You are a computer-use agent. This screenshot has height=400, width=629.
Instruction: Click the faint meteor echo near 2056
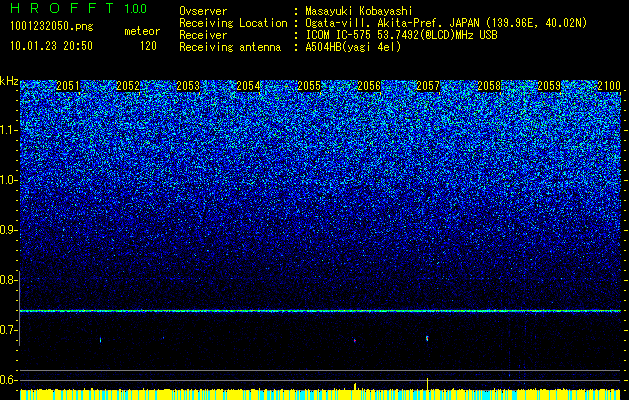click(x=355, y=340)
